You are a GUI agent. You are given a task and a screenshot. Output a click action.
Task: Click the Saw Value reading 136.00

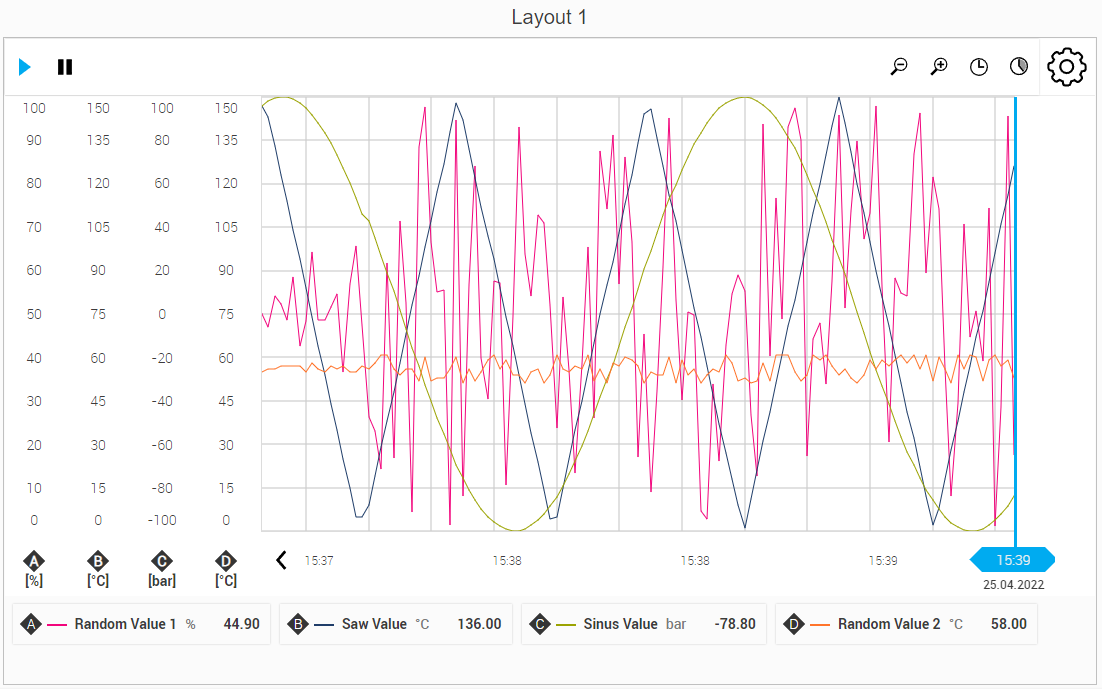[x=479, y=624]
